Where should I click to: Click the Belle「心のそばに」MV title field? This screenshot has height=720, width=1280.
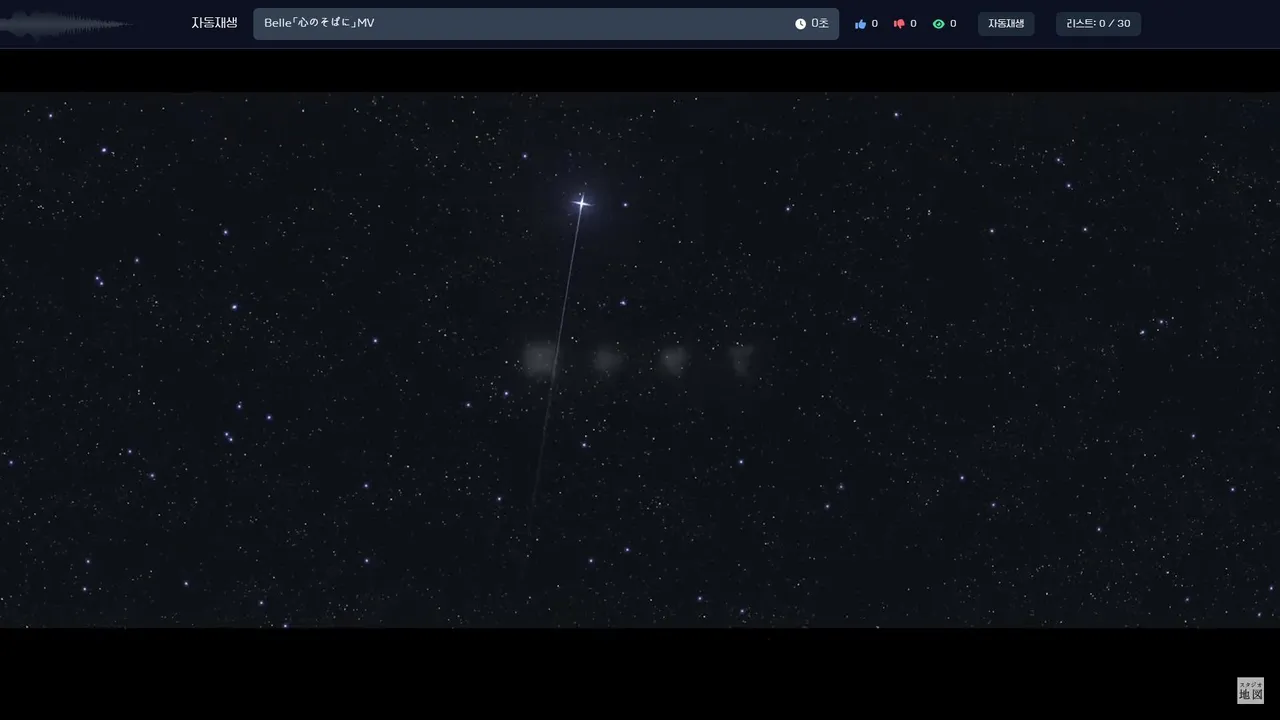545,24
